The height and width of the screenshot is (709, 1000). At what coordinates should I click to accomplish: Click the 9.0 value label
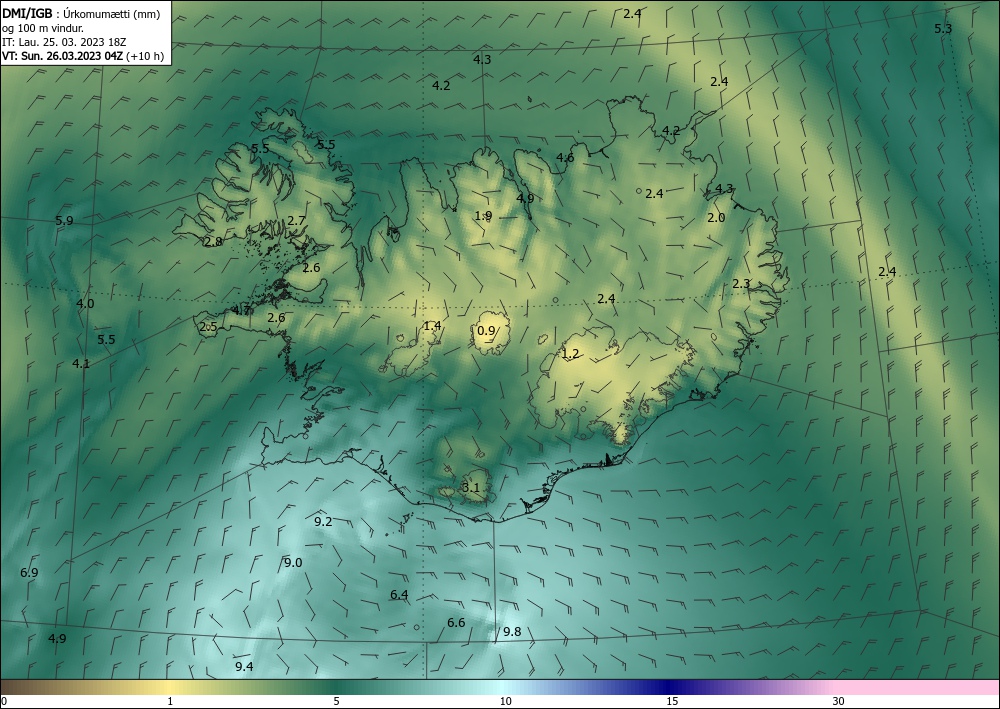click(293, 562)
